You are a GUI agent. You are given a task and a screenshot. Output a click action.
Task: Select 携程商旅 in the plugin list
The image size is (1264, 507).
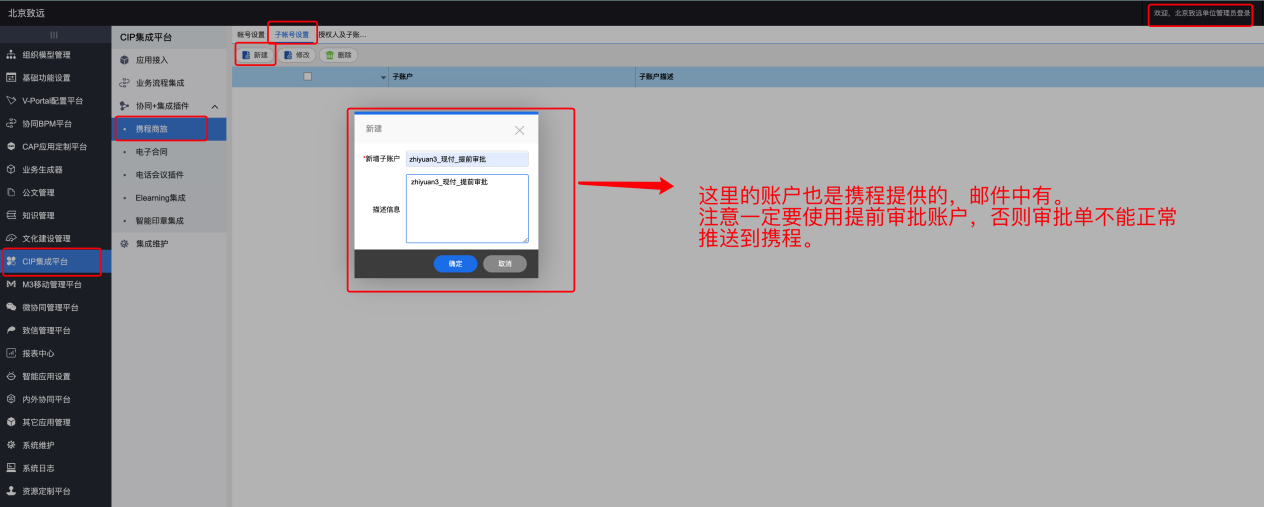(169, 129)
